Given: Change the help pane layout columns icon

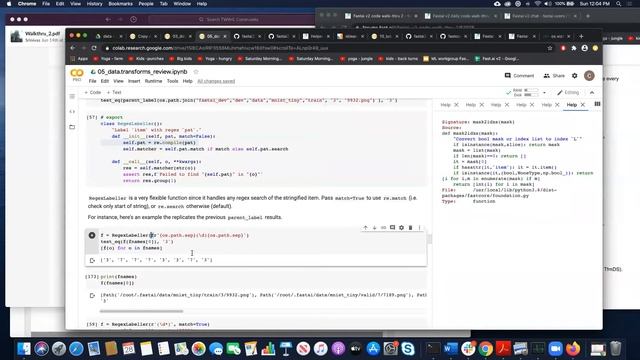Looking at the screenshot, I should click(597, 104).
